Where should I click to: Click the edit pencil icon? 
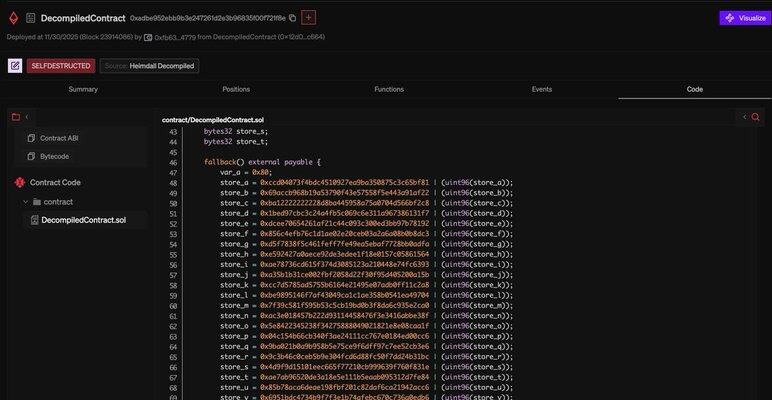coord(15,66)
